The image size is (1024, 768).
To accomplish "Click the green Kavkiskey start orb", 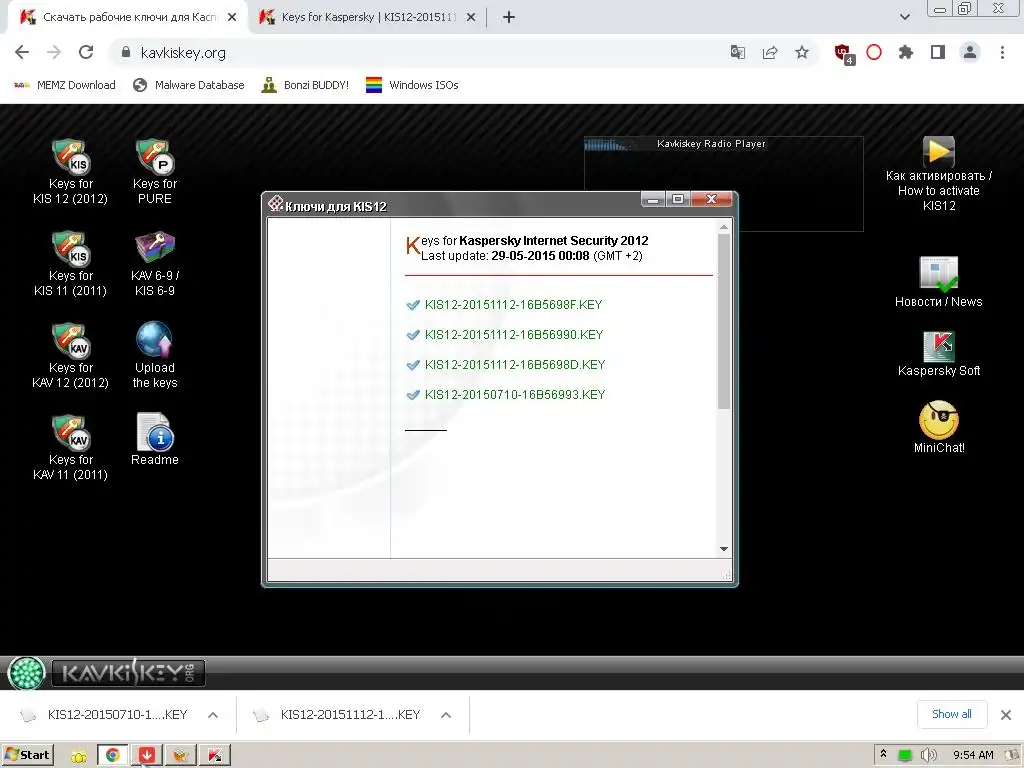I will point(26,673).
